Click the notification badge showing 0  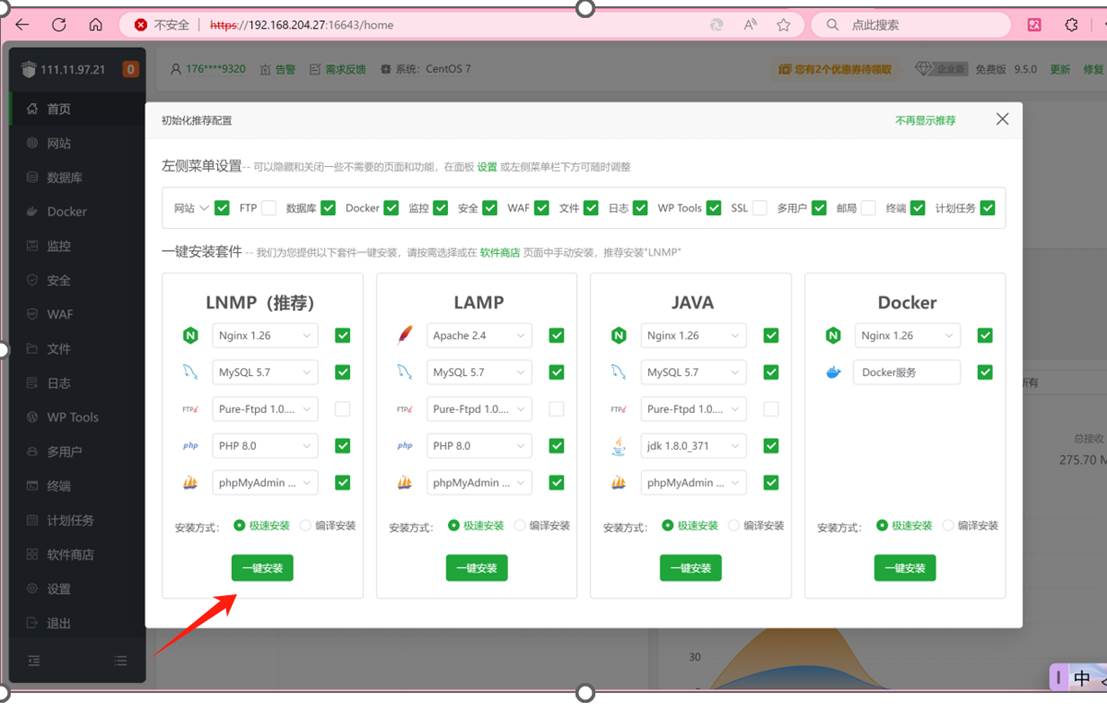point(131,69)
